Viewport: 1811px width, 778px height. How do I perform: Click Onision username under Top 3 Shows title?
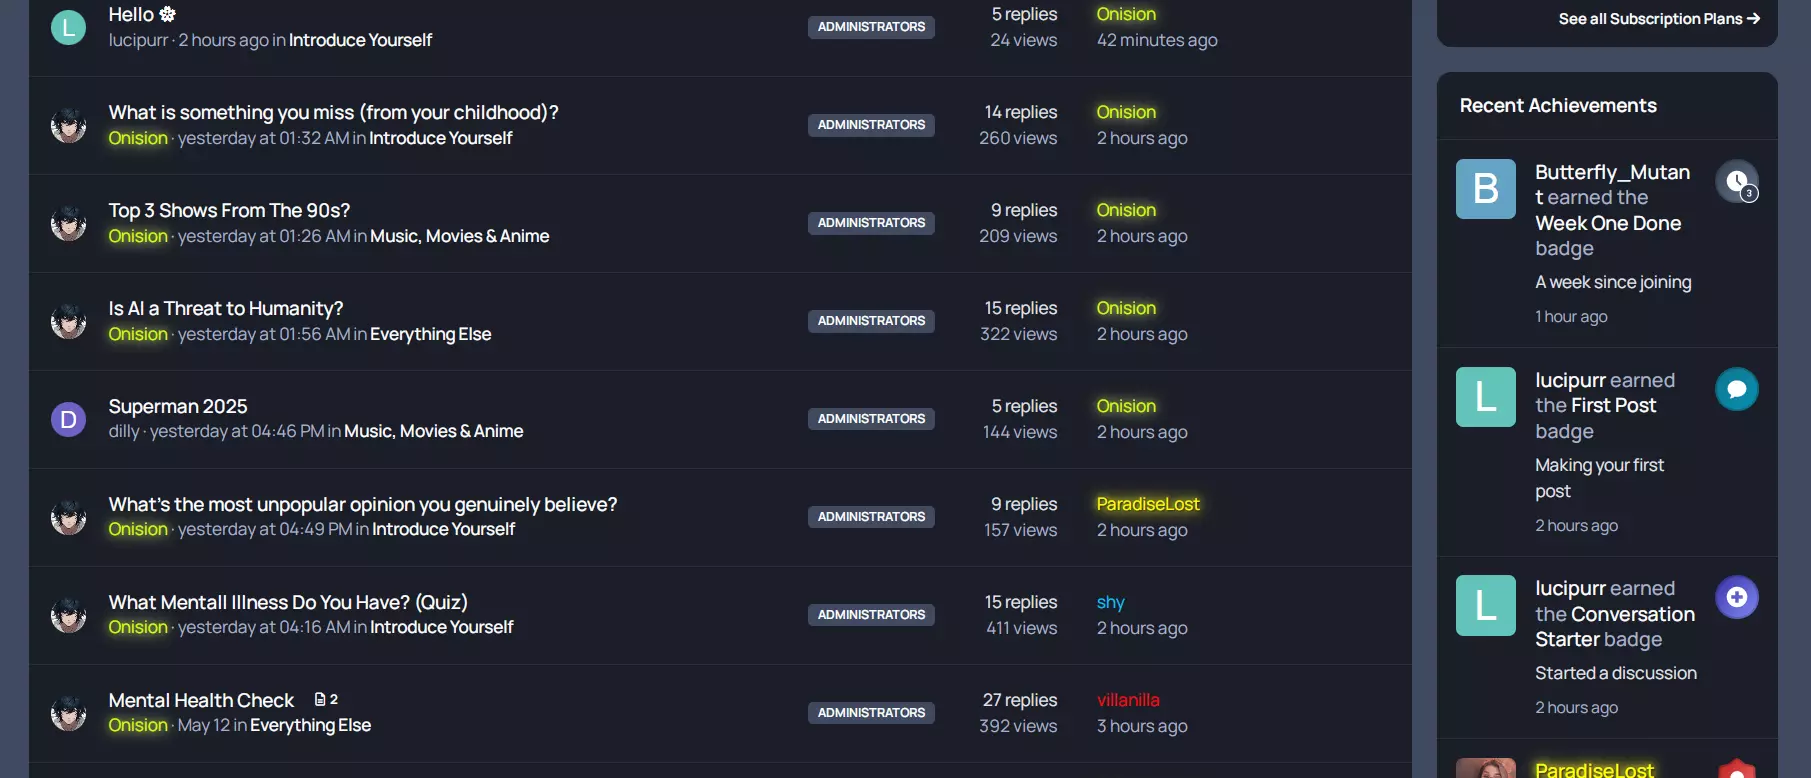(137, 235)
